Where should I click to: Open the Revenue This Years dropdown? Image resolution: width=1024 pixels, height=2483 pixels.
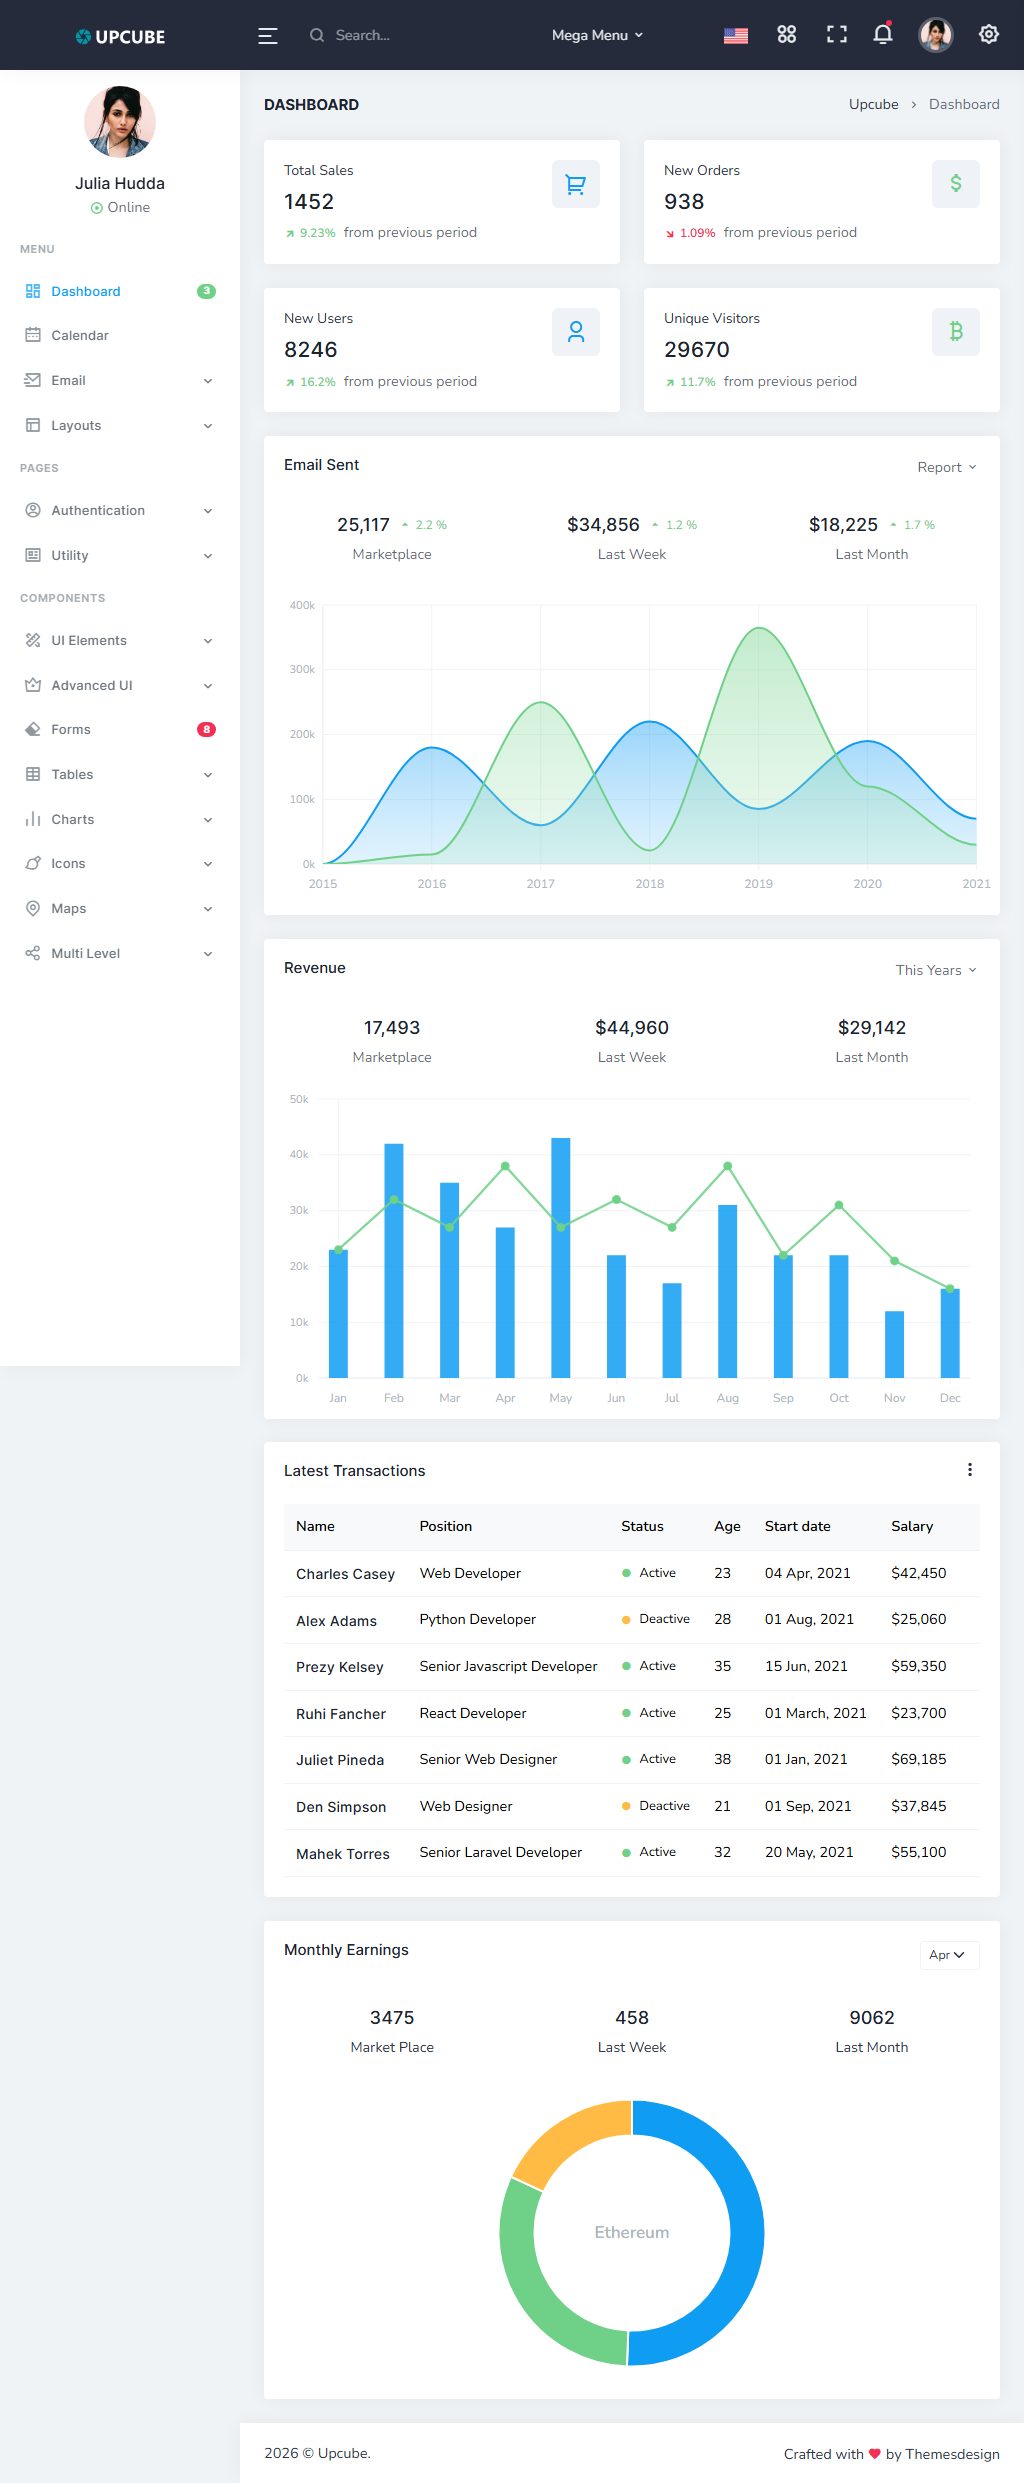click(x=936, y=970)
